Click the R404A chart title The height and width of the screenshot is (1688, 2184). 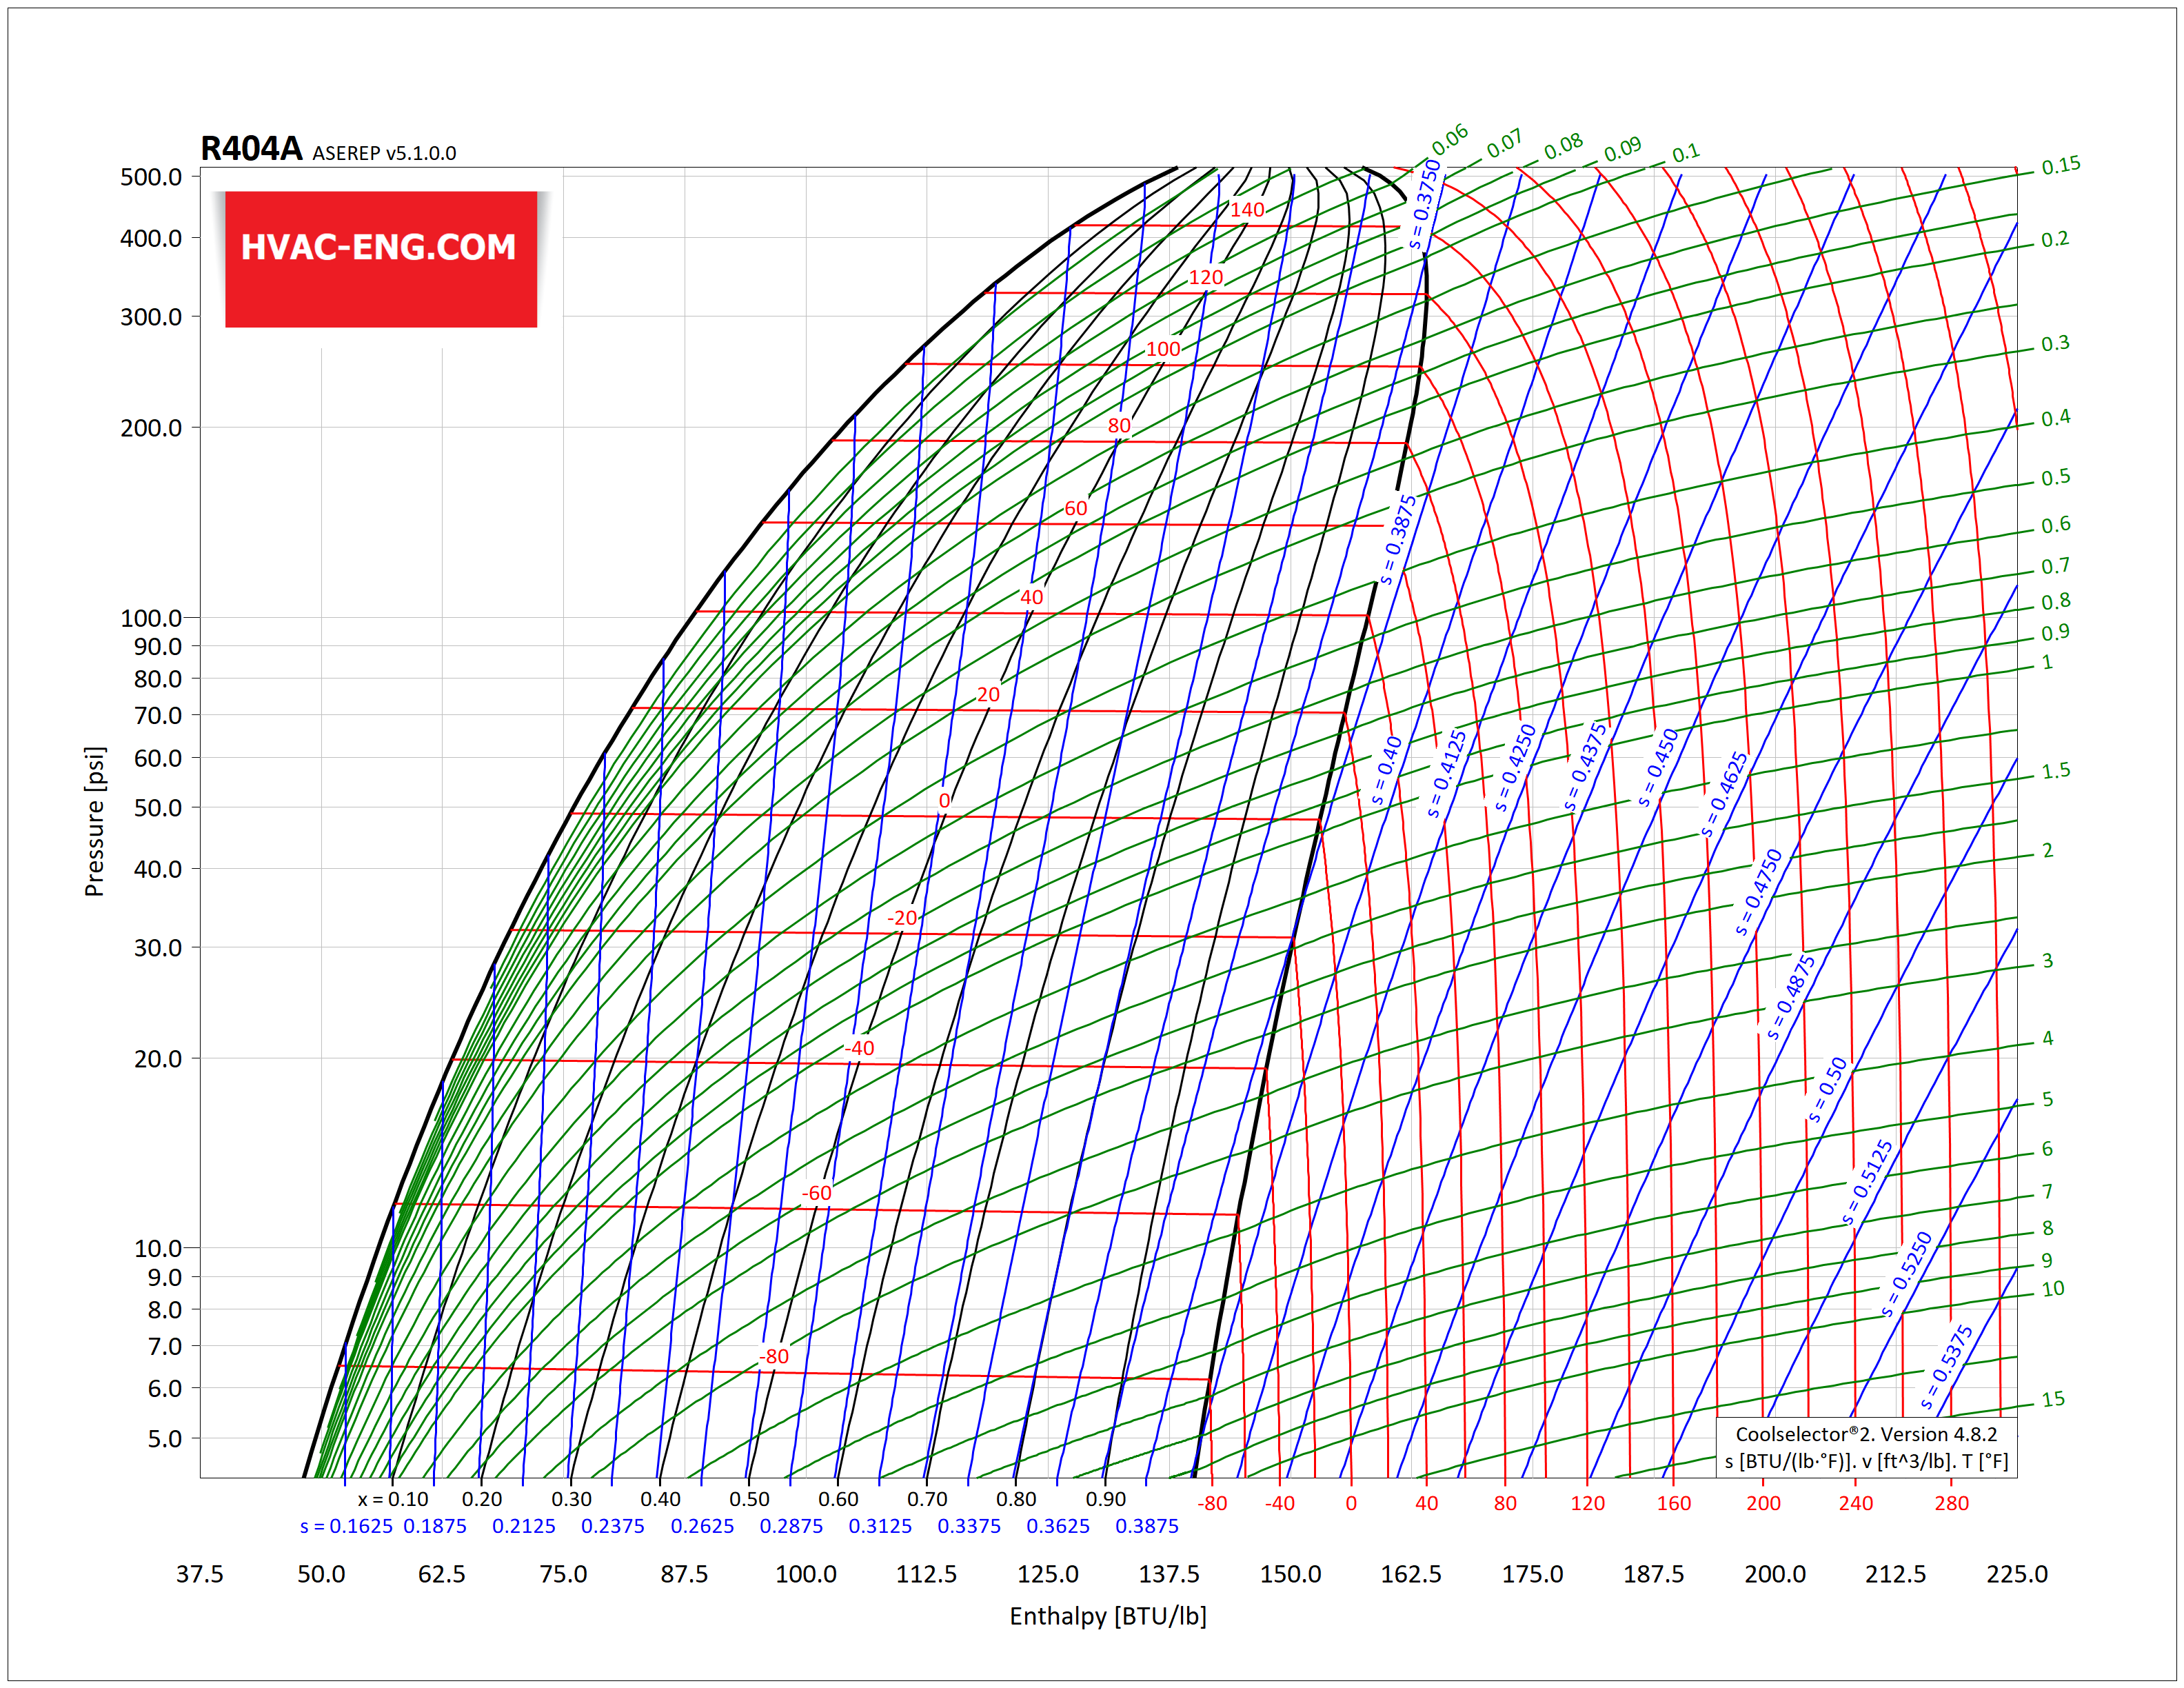(253, 148)
